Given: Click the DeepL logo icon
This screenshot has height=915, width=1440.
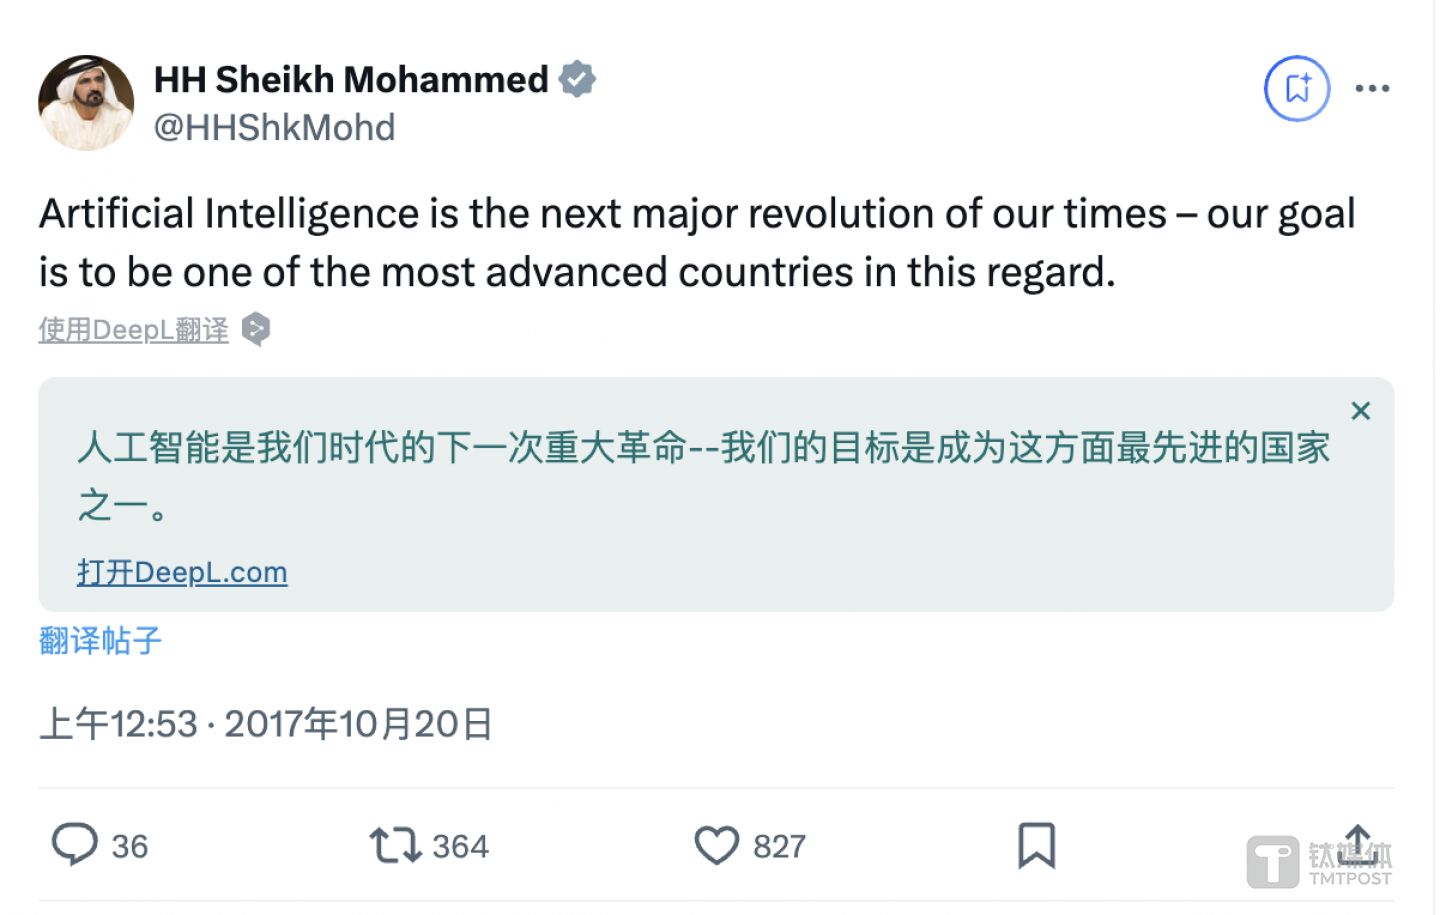Looking at the screenshot, I should [x=256, y=329].
